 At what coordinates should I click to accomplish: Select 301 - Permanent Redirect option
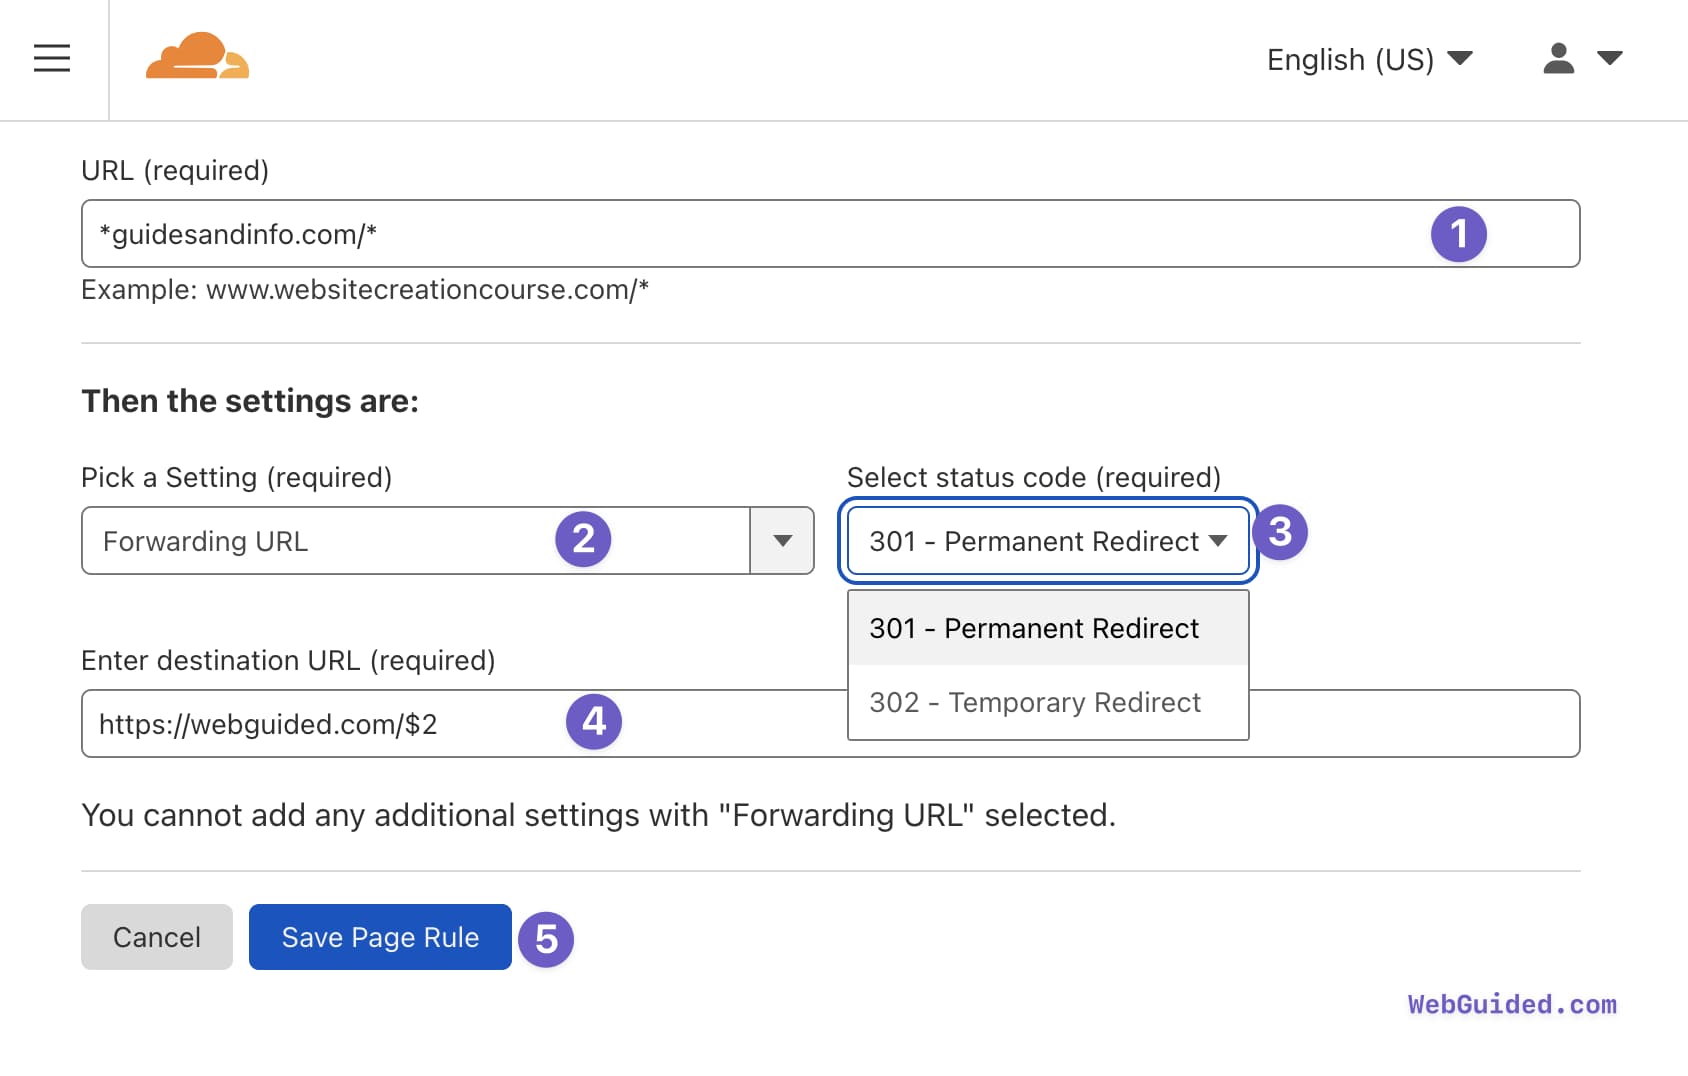pos(1034,628)
